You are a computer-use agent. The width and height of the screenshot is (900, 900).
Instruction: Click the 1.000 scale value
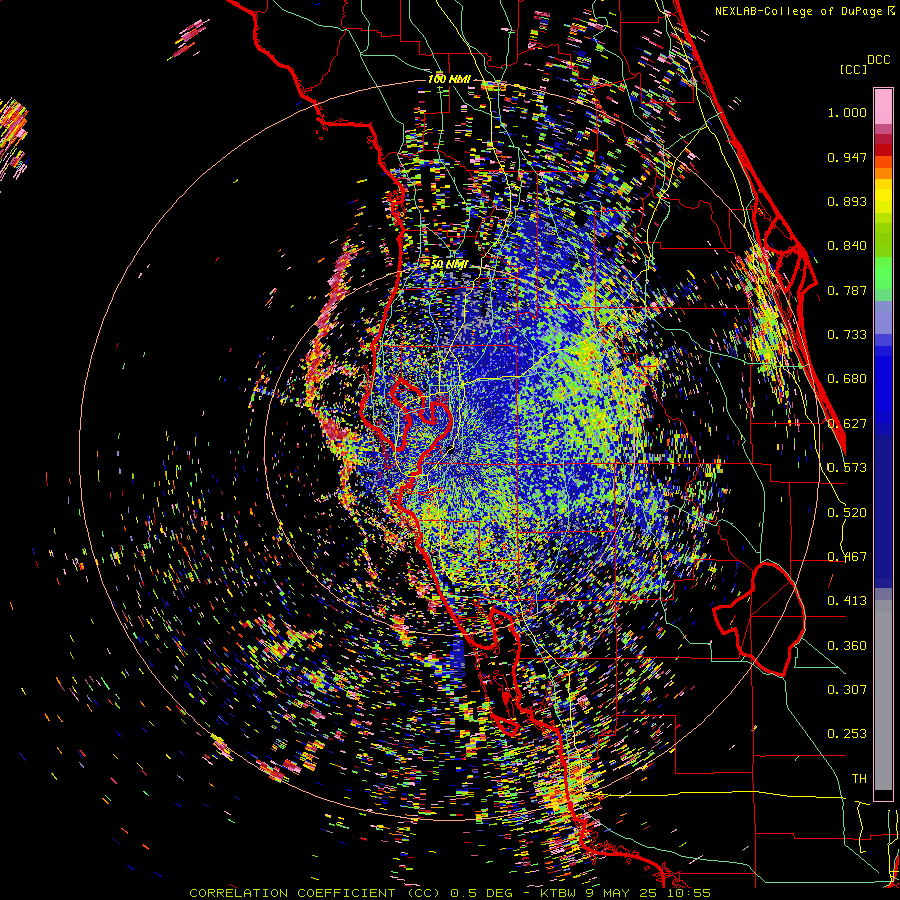coord(847,112)
